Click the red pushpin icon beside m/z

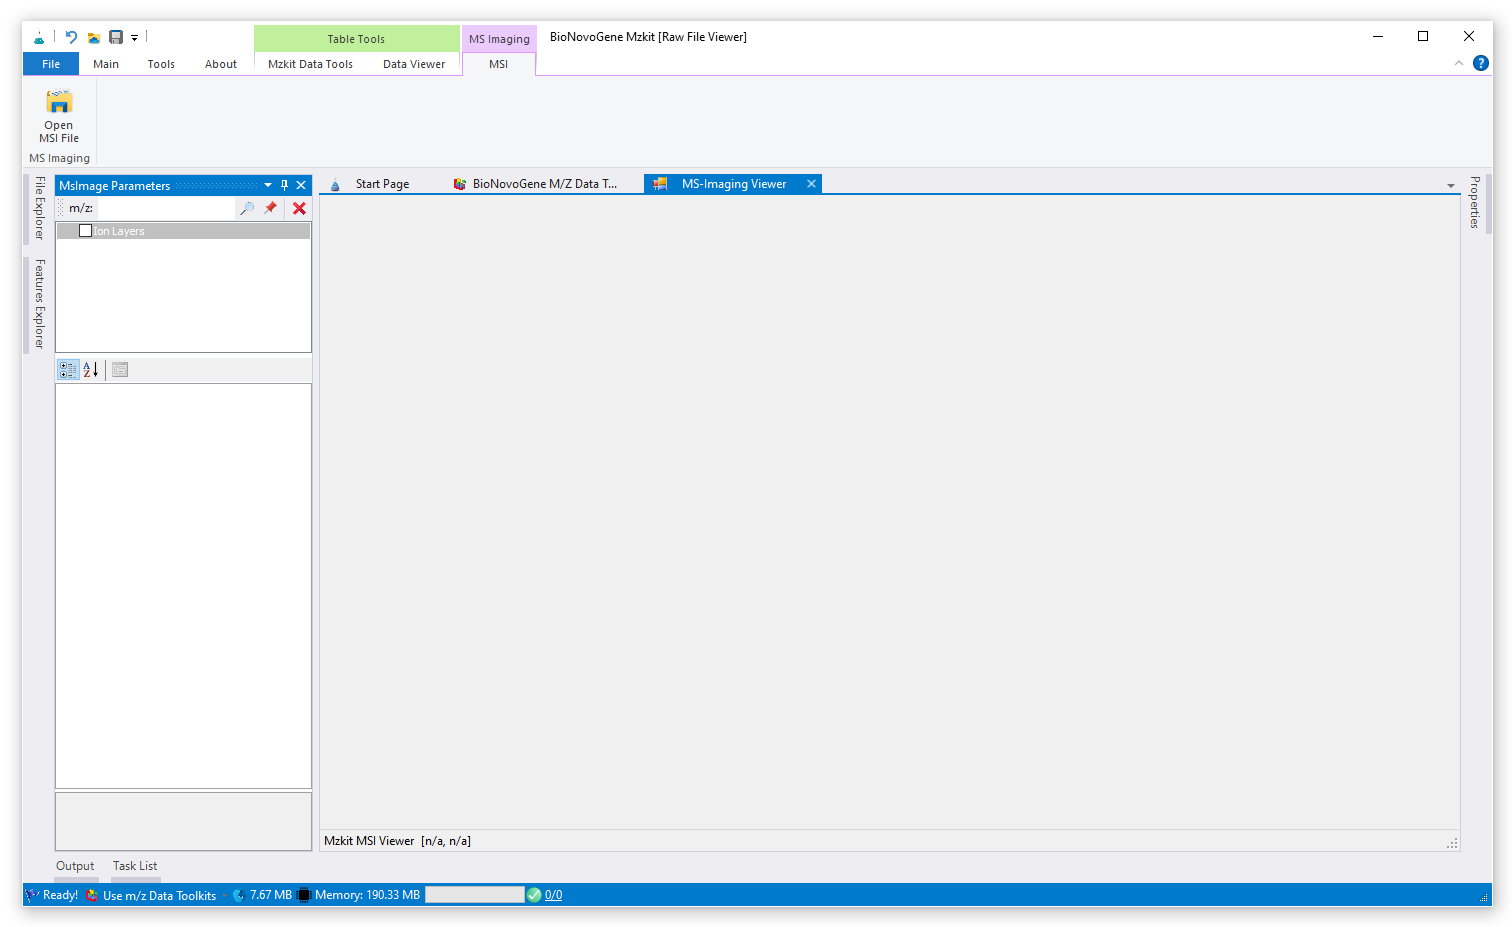271,208
